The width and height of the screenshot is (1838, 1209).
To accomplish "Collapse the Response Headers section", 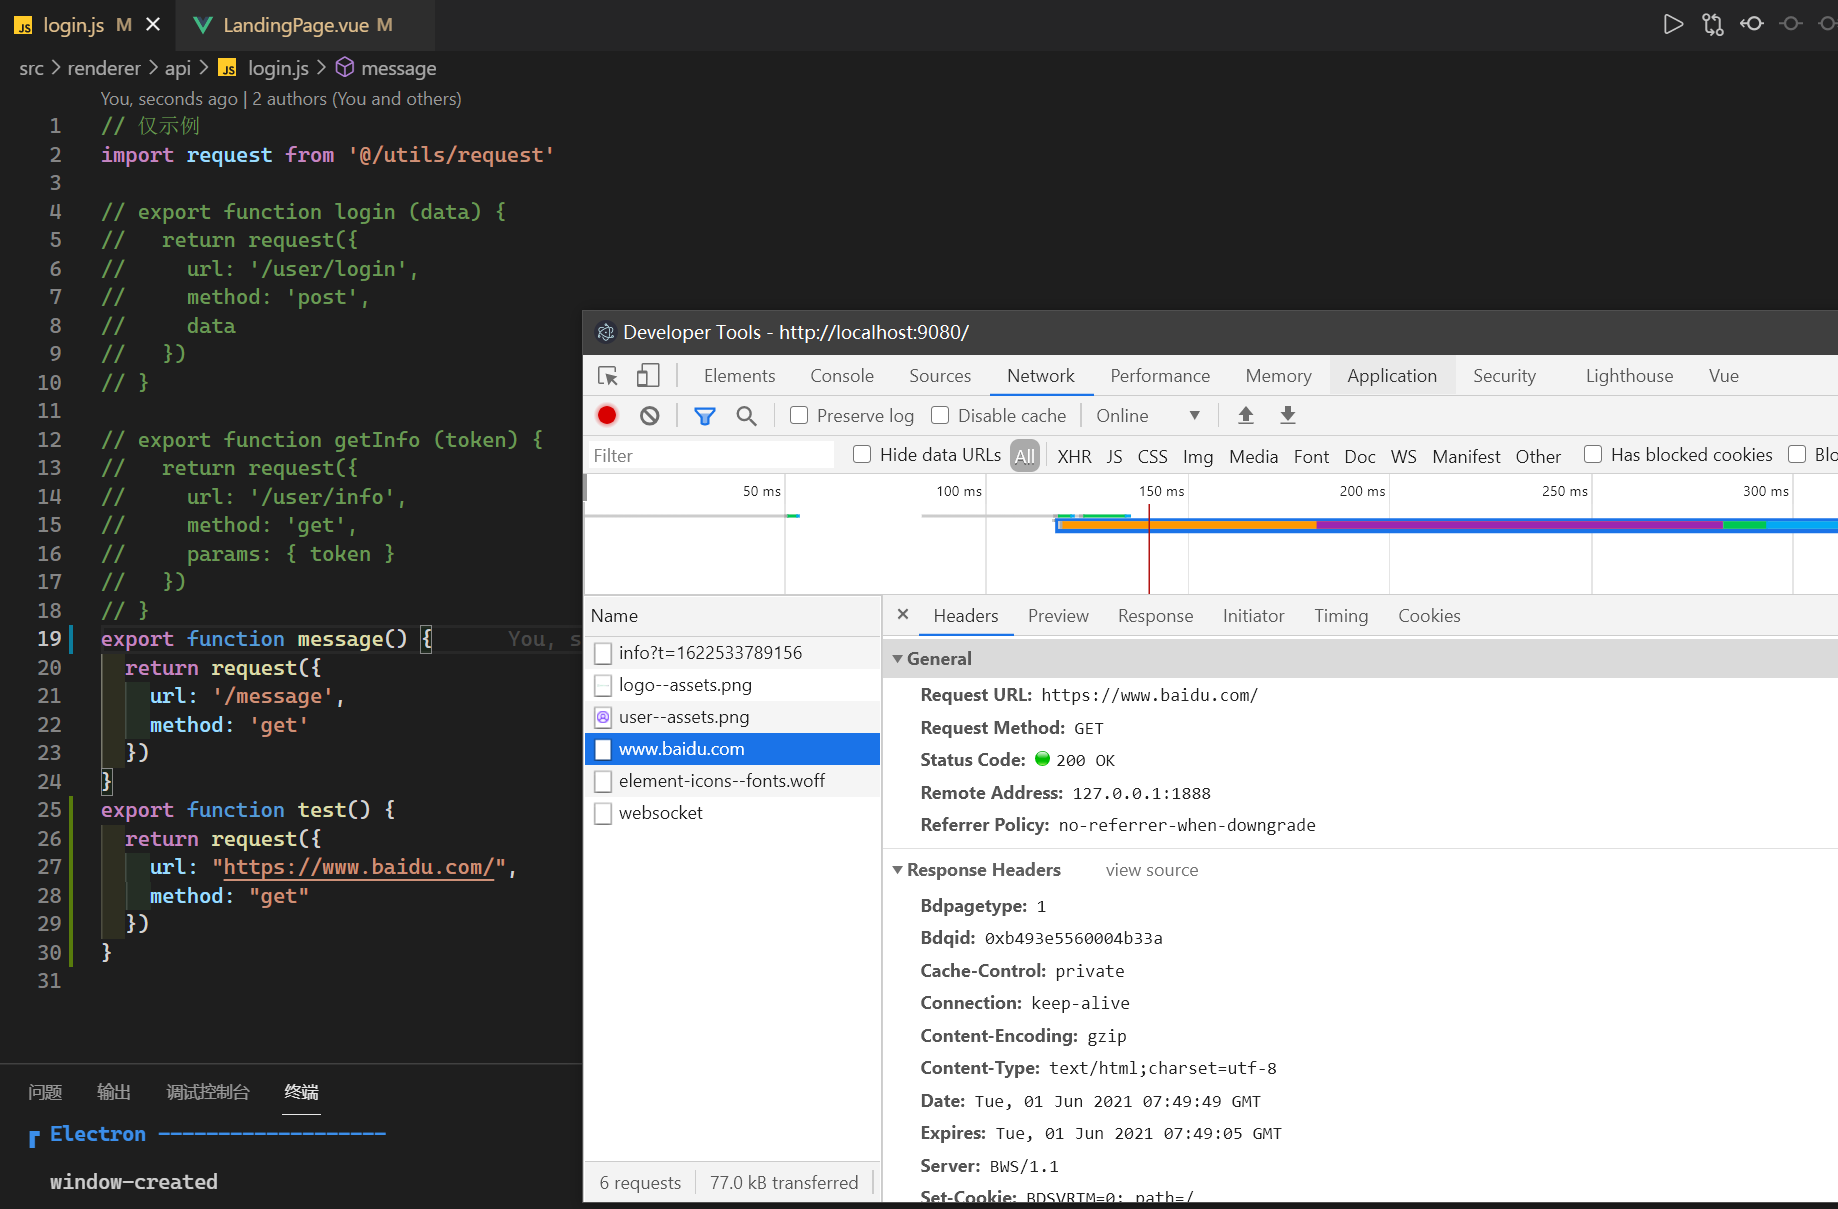I will (897, 869).
